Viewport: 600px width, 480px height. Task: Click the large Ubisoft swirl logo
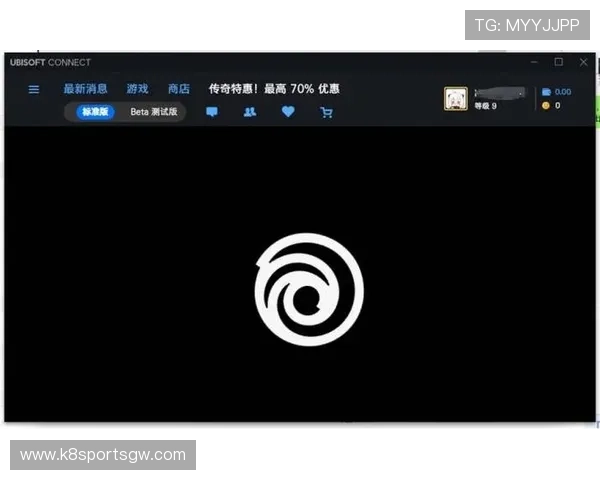click(309, 289)
